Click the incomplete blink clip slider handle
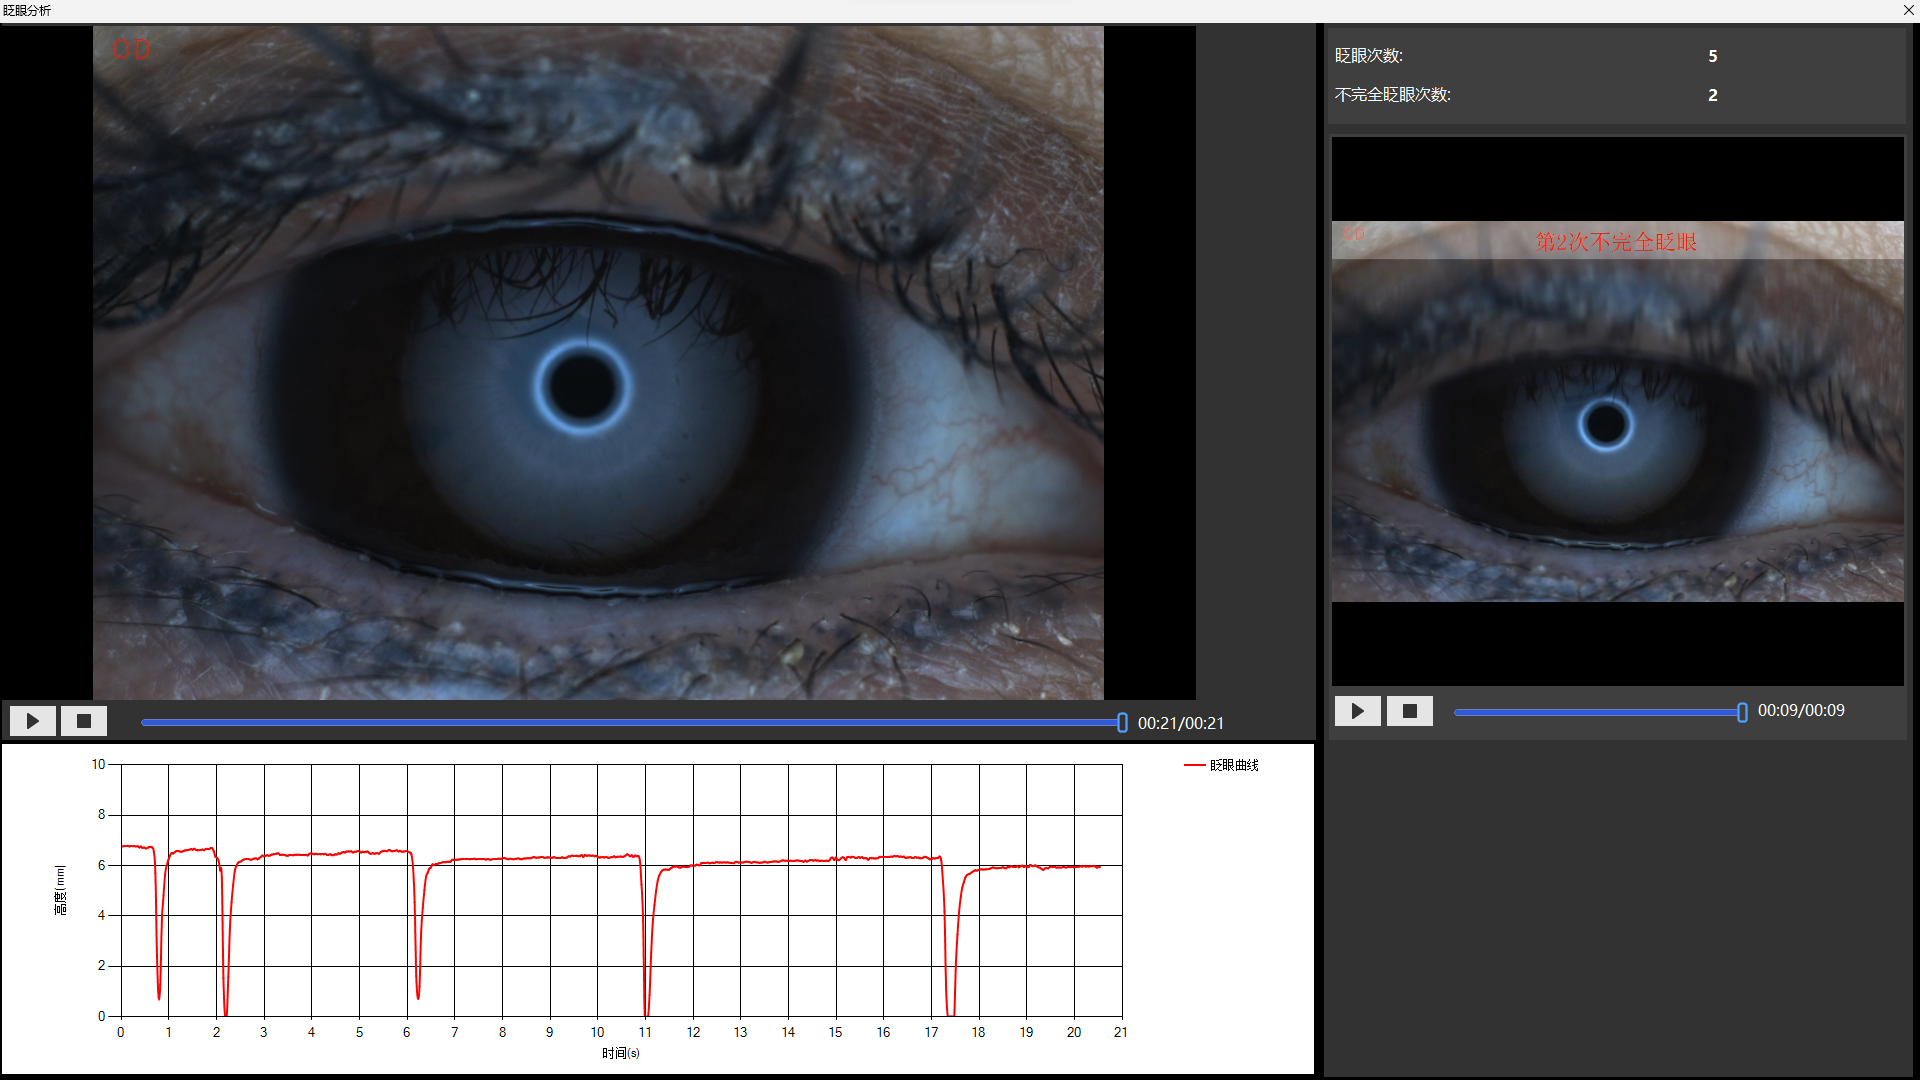Viewport: 1920px width, 1080px height. [1742, 712]
